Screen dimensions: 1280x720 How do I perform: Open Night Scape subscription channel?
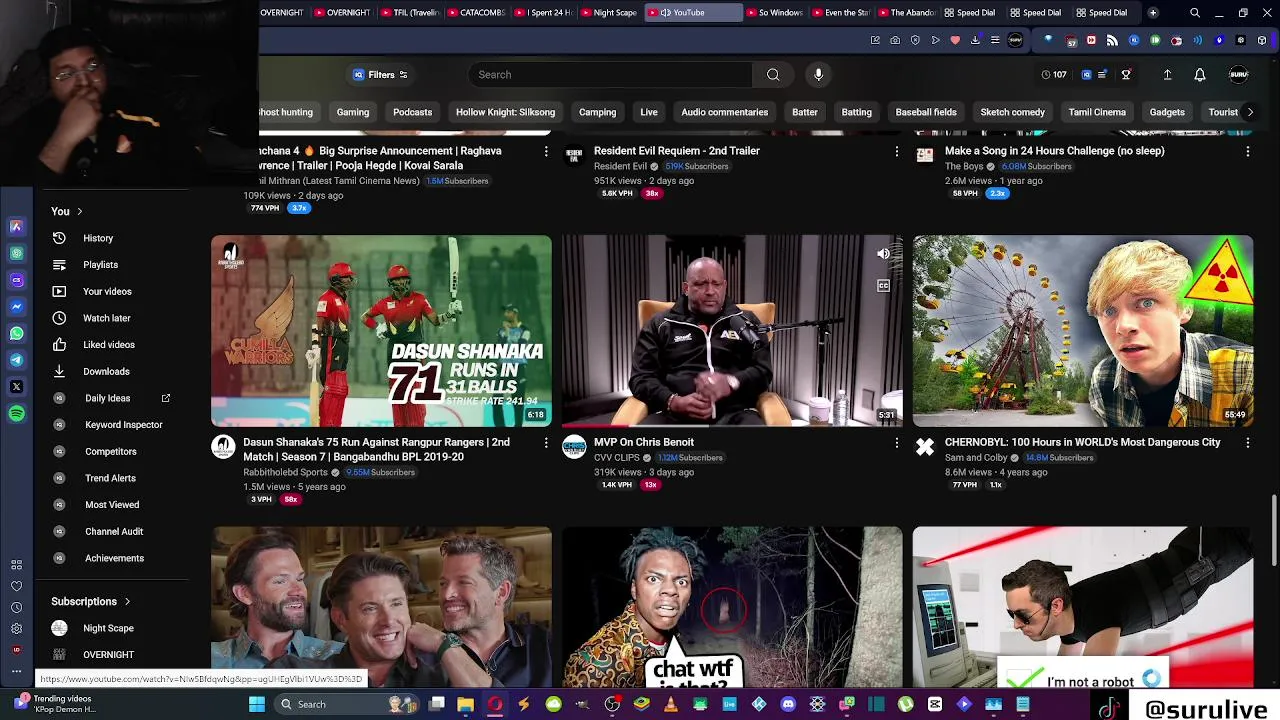108,628
